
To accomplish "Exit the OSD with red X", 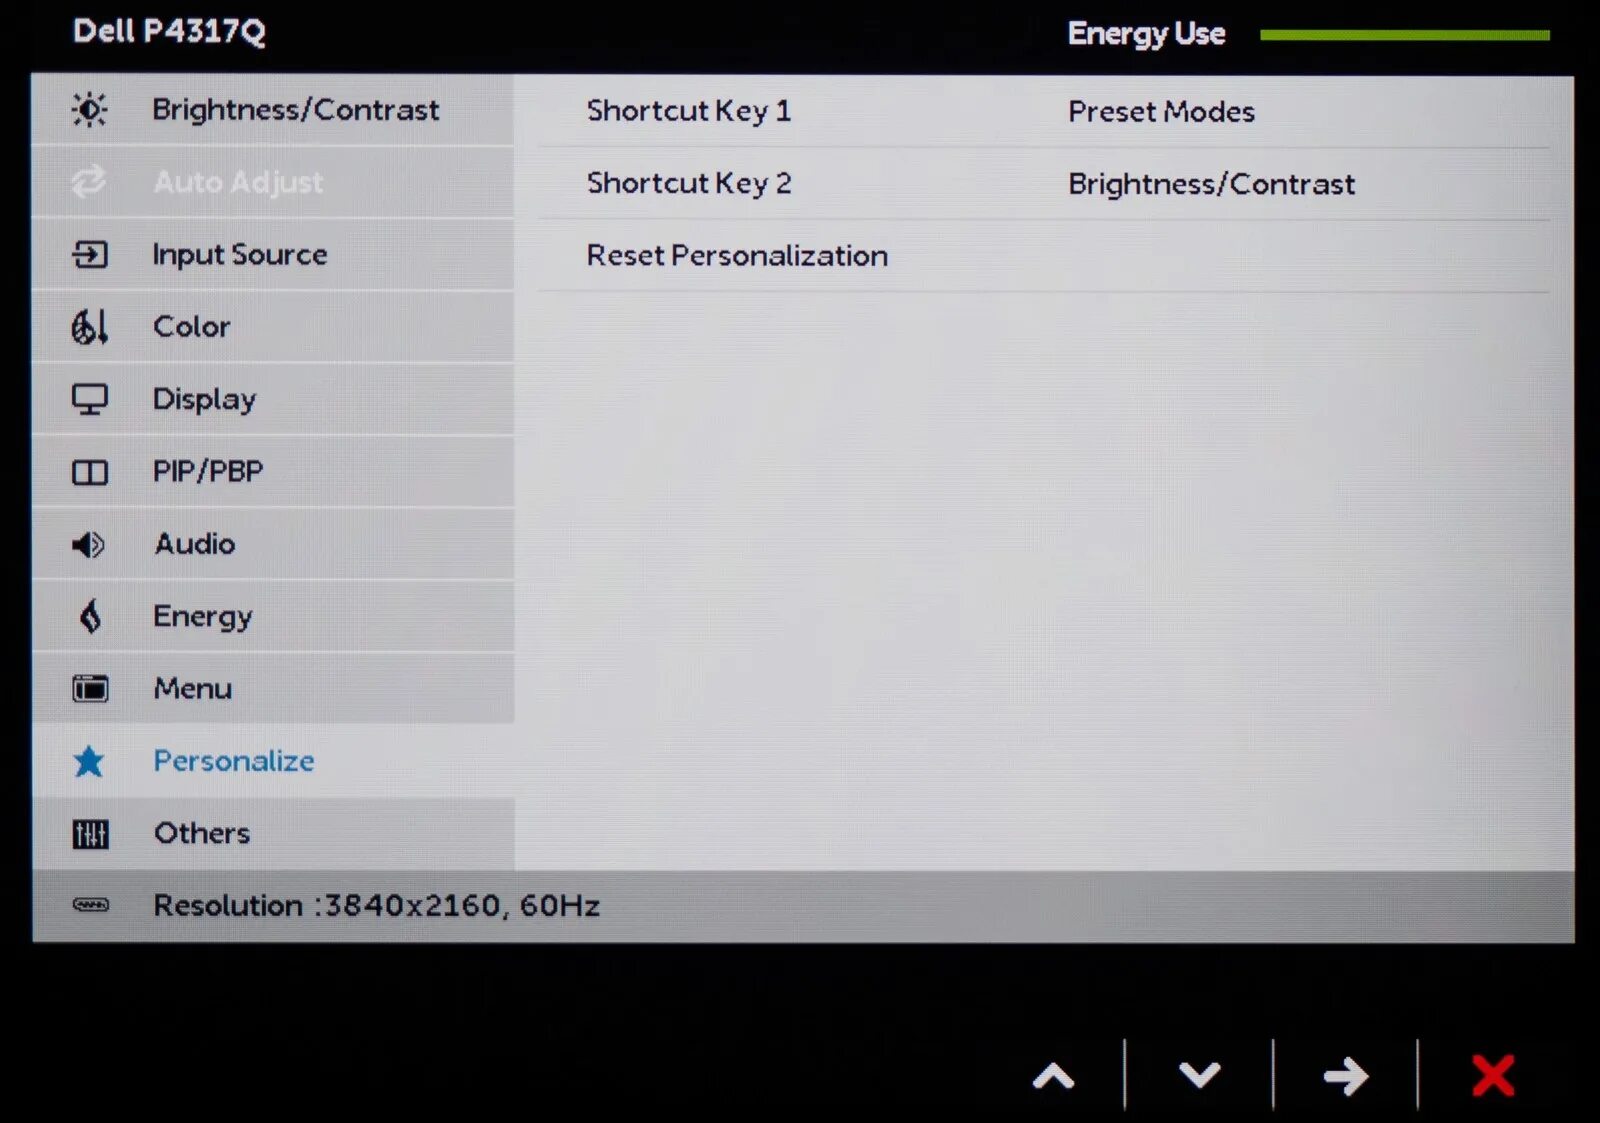I will click(x=1493, y=1076).
